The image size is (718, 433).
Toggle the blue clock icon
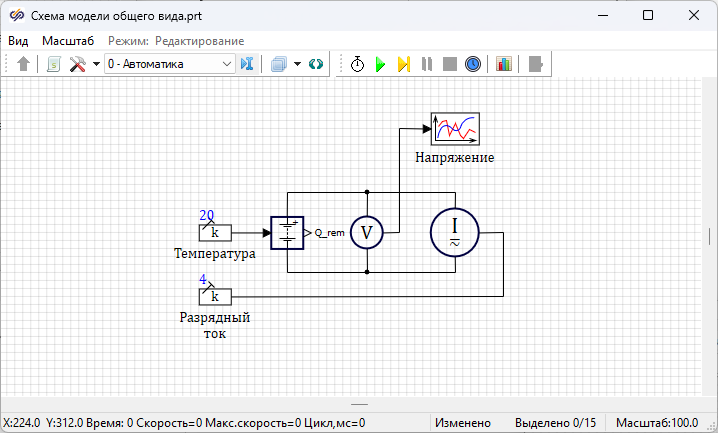pos(473,64)
